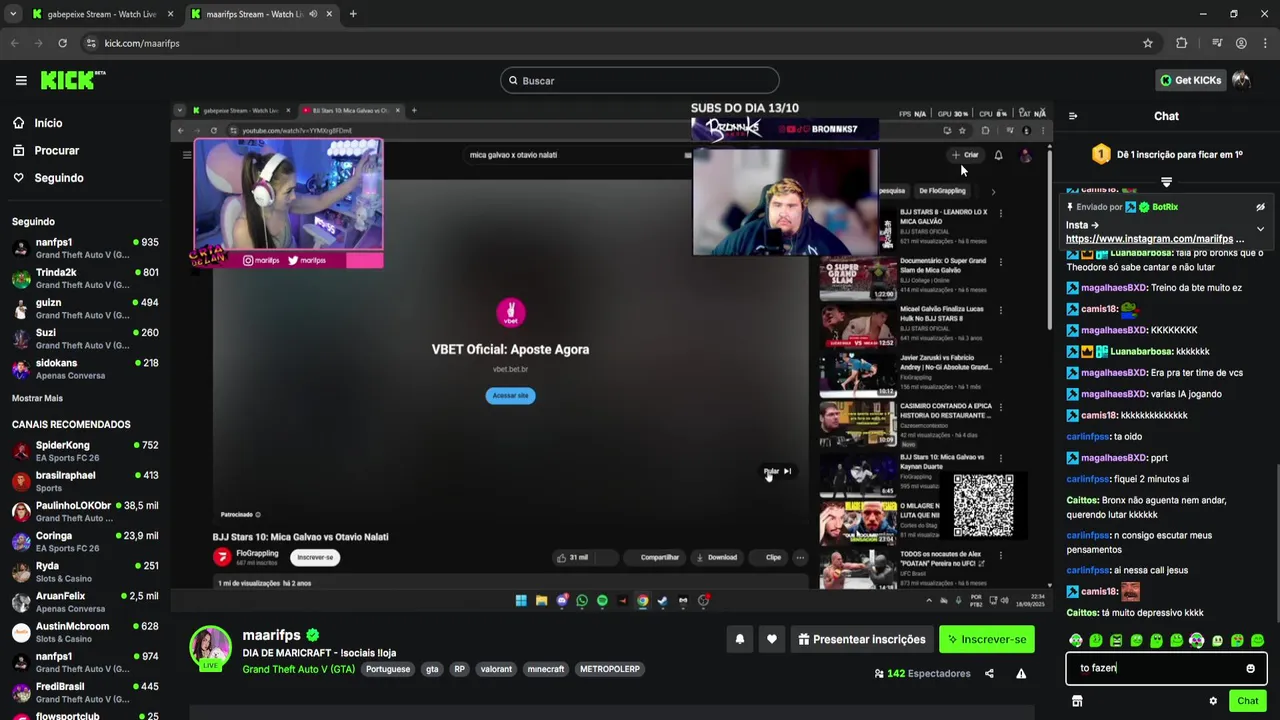Bookmark this page with star icon
The width and height of the screenshot is (1280, 720).
tap(1148, 43)
